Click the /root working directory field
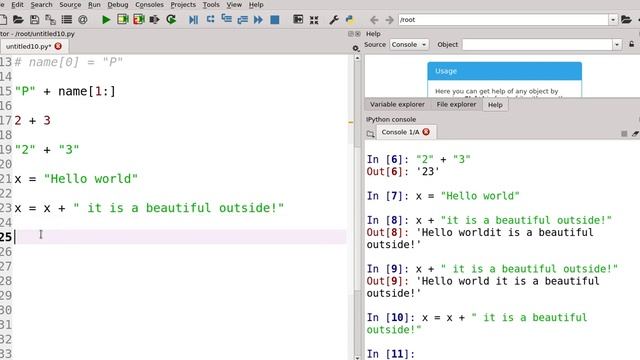Screen dimensions: 640x360 pyautogui.click(x=503, y=20)
